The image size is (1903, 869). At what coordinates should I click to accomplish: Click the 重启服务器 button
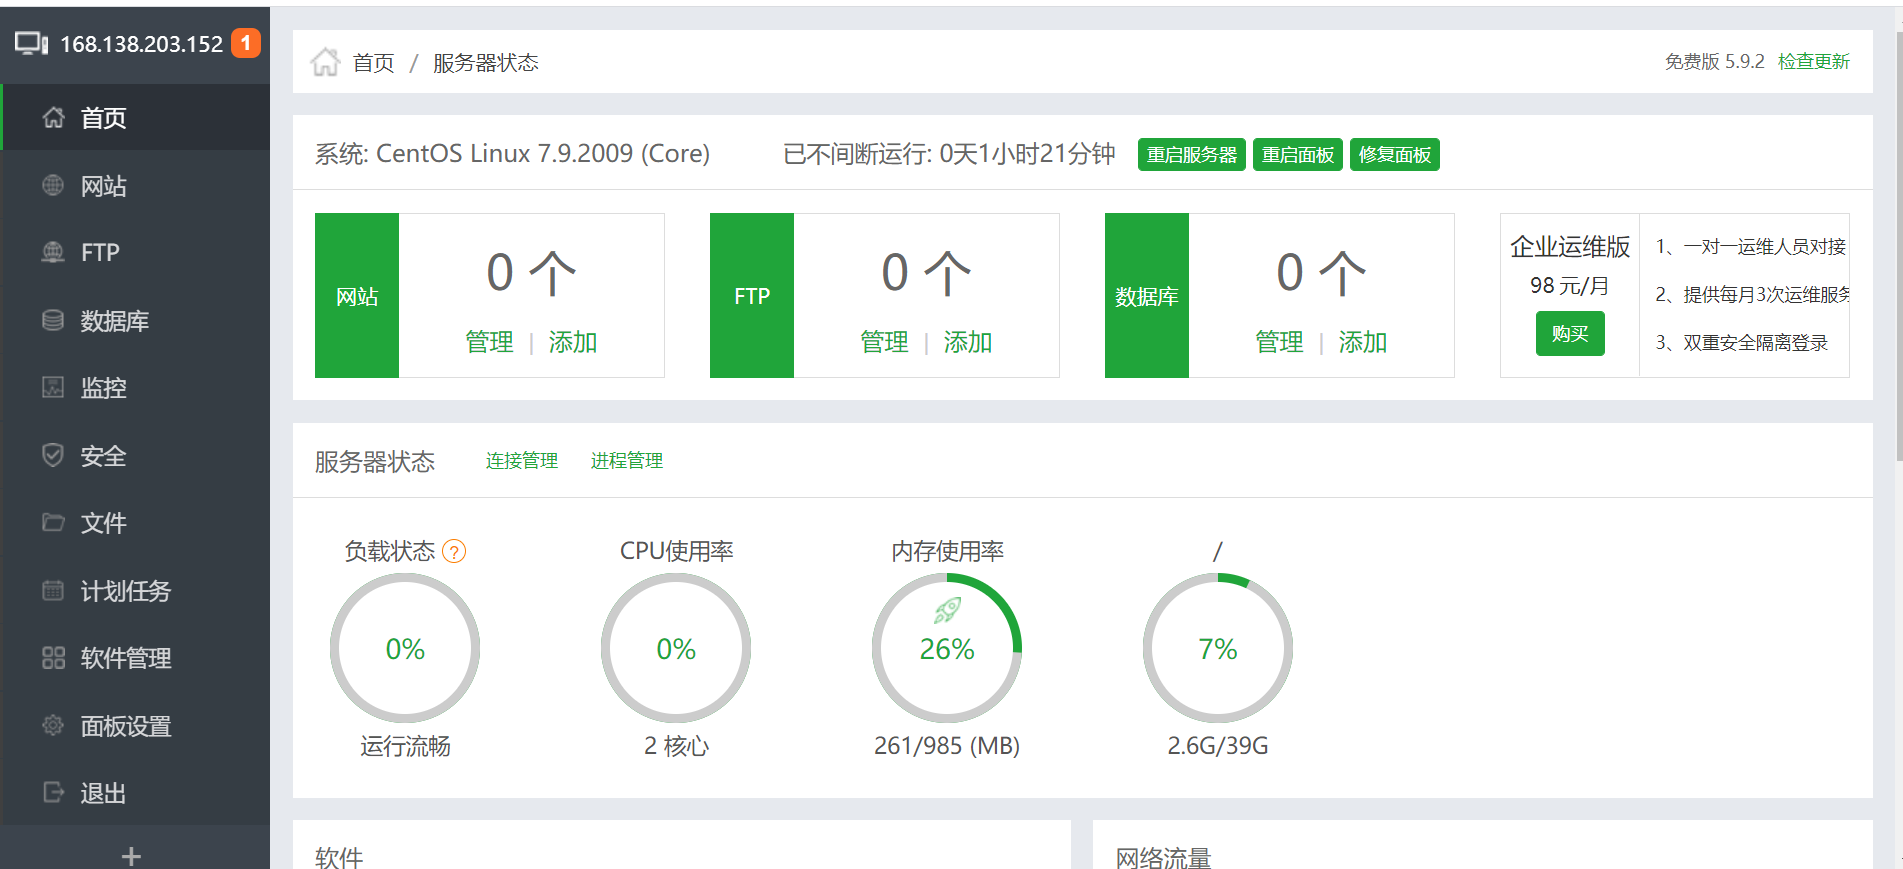point(1191,155)
